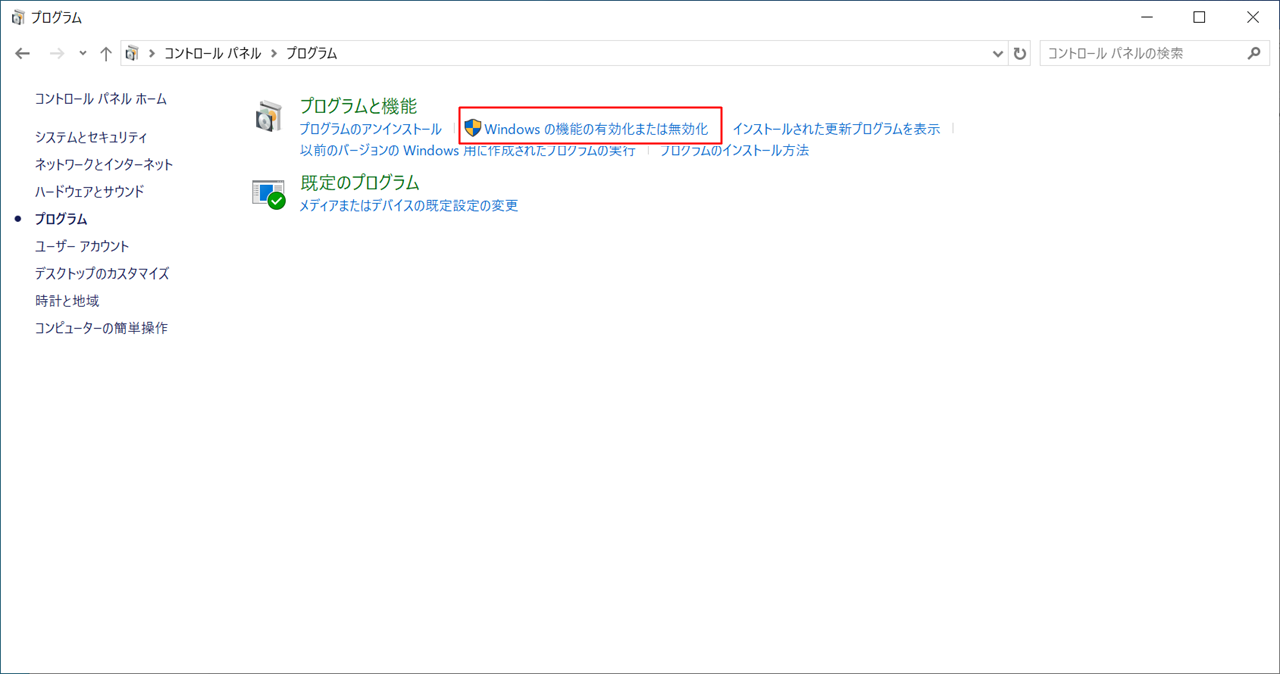Open インストールされた更新プログラムを表示 link
1280x674 pixels.
(836, 129)
